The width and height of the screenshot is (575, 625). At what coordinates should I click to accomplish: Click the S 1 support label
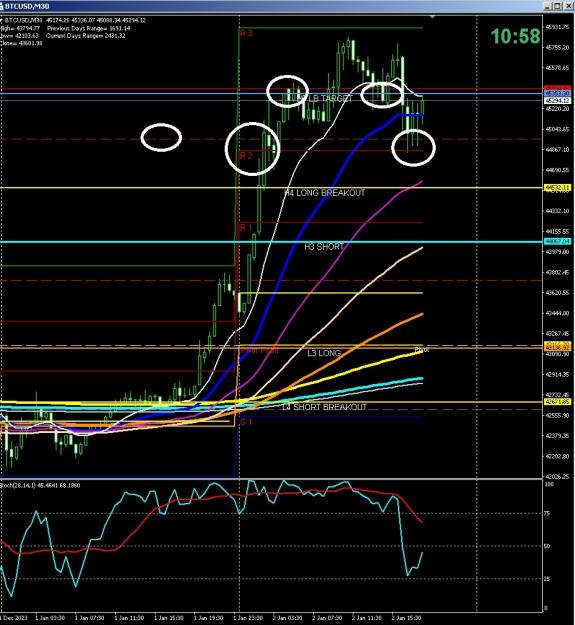(x=246, y=422)
